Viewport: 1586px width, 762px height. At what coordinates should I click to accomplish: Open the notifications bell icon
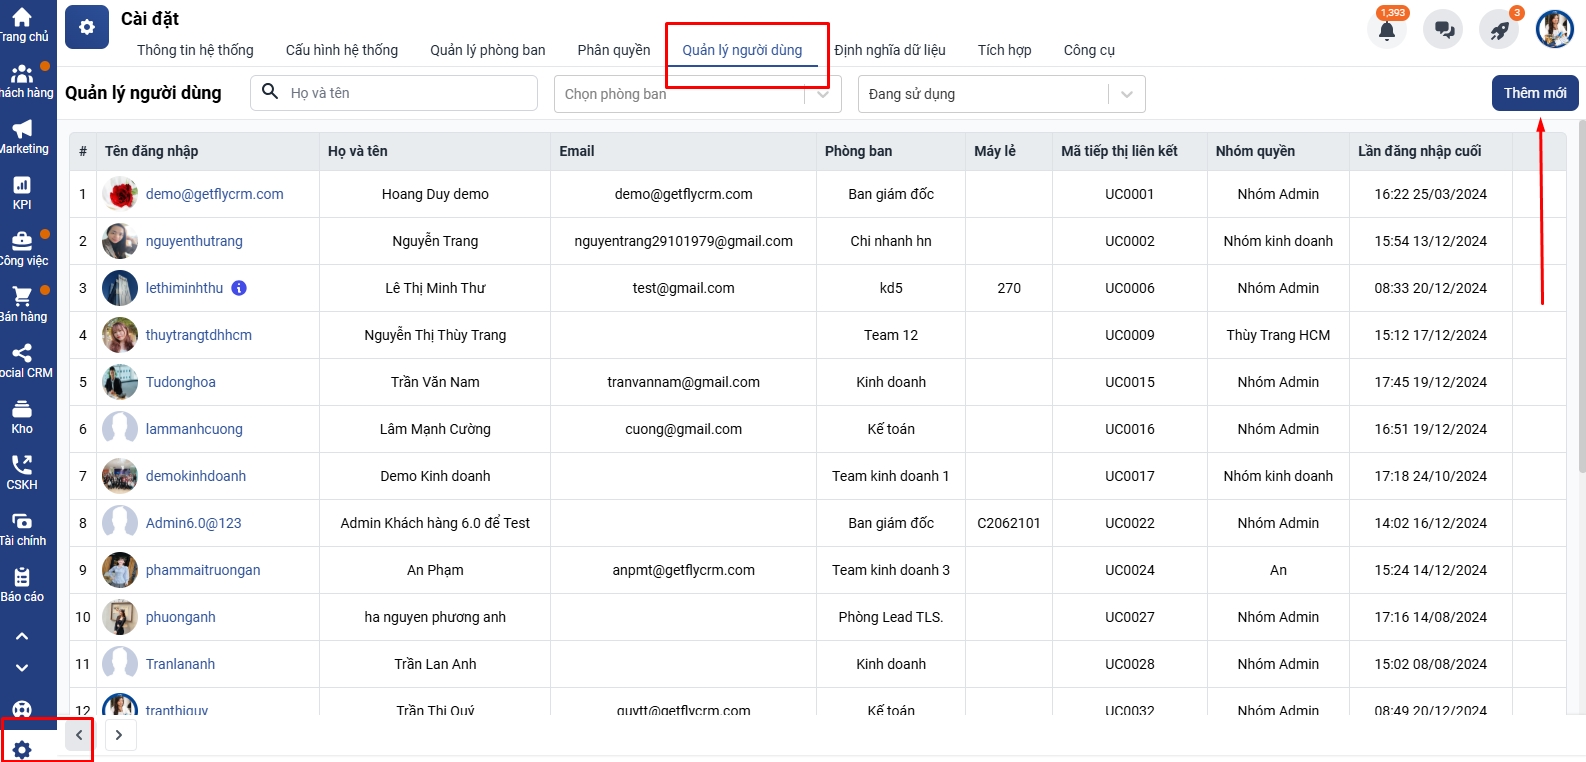[x=1386, y=30]
